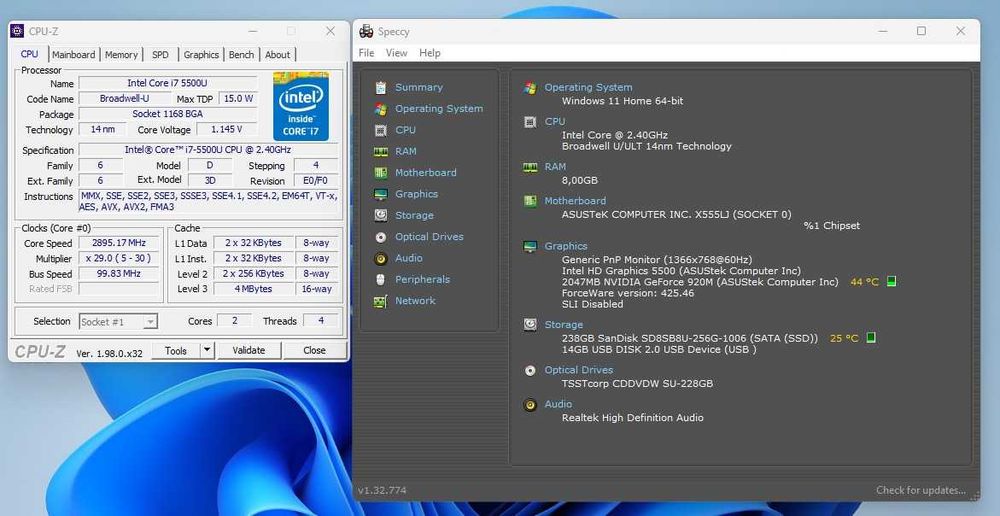
Task: Click the Summary icon in Speccy sidebar
Action: click(x=381, y=87)
